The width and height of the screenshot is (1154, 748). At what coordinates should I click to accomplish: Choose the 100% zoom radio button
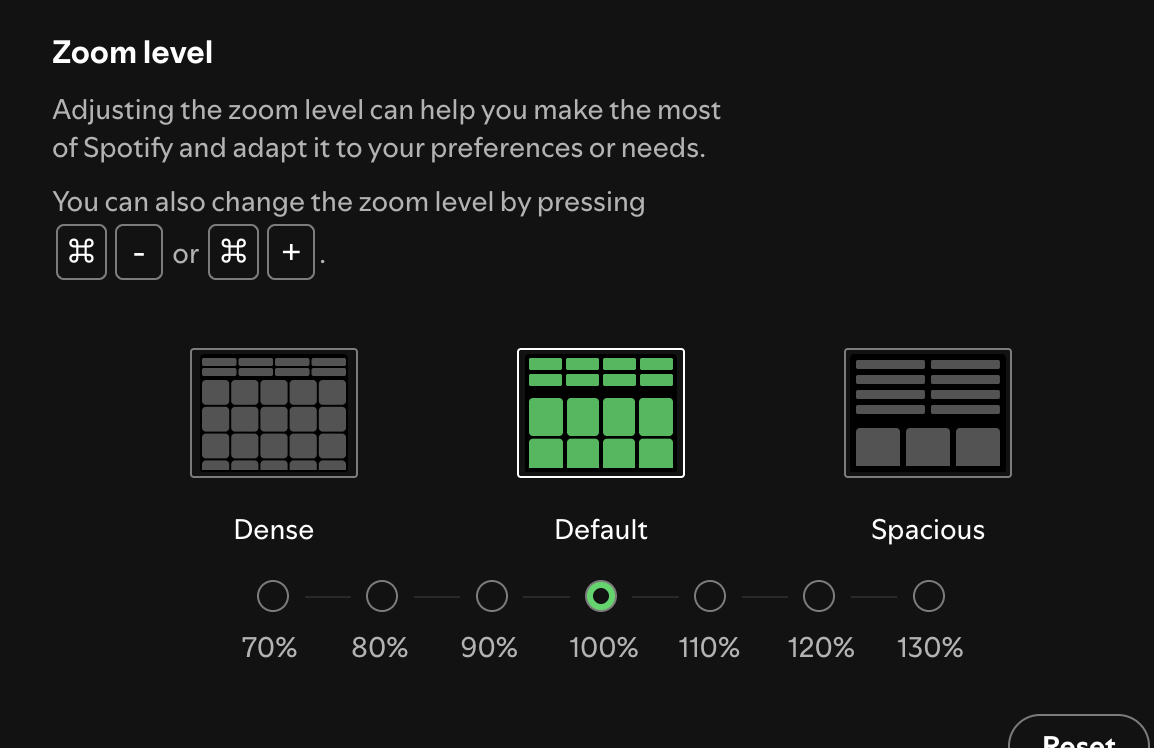tap(601, 596)
